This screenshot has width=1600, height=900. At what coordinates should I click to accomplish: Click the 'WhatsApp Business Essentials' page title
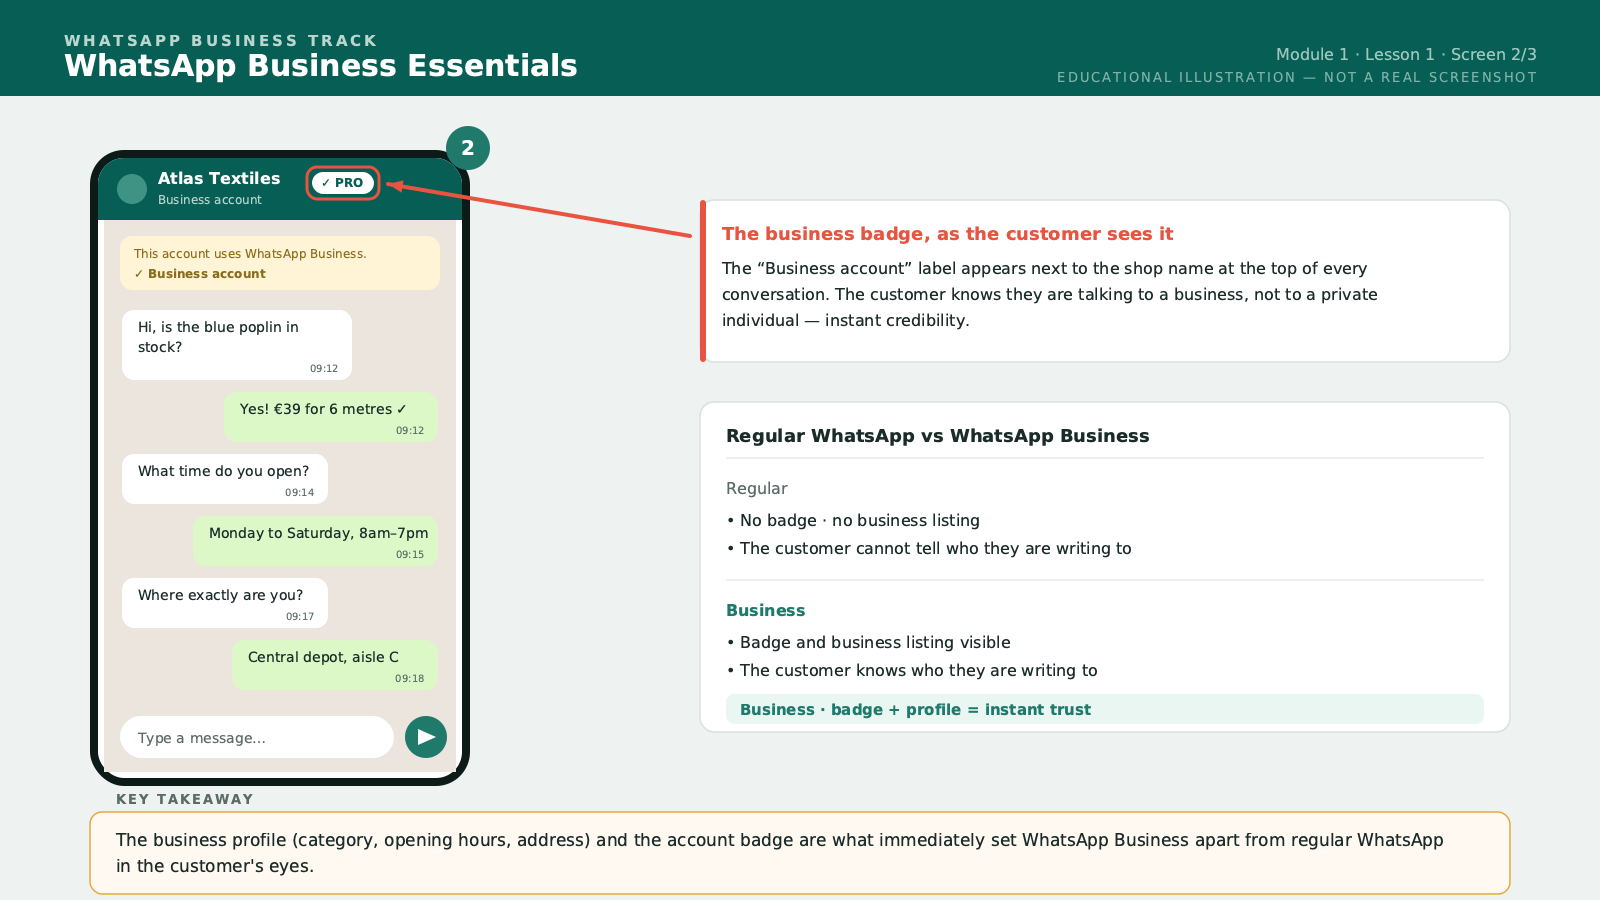321,66
